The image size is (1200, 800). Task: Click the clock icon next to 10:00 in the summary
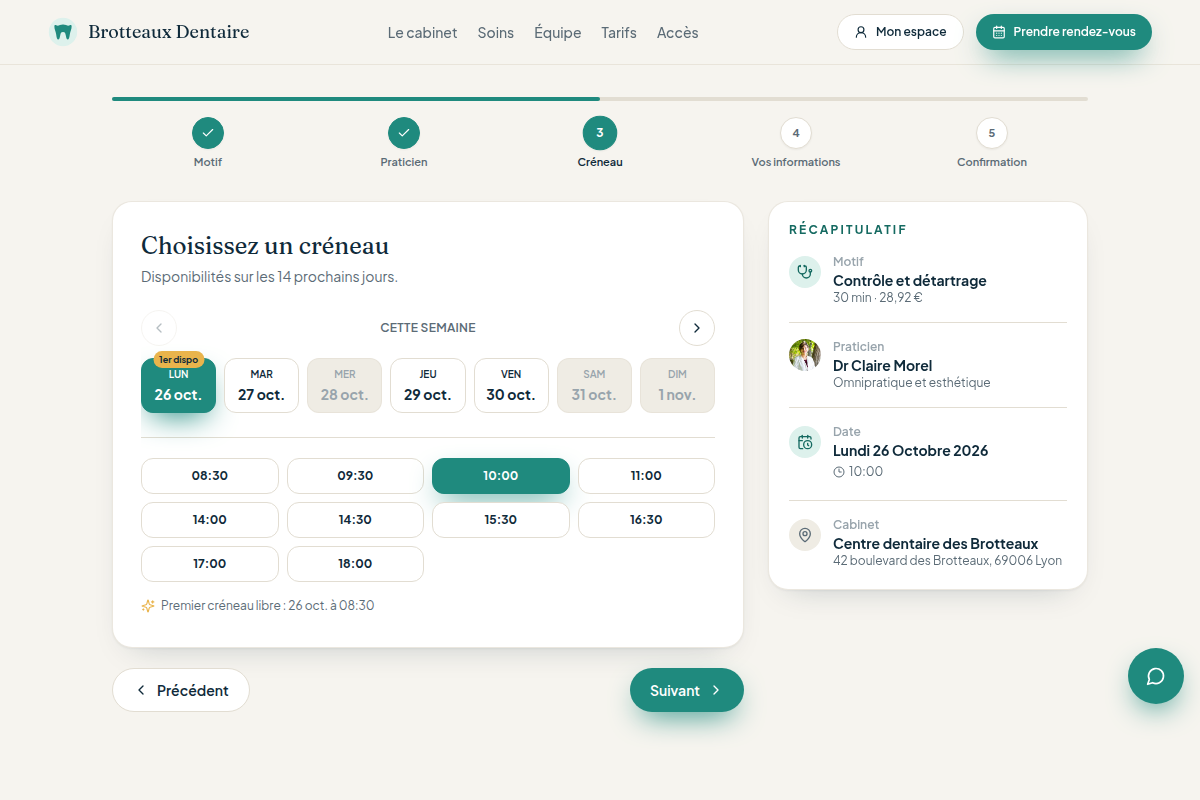(x=839, y=472)
